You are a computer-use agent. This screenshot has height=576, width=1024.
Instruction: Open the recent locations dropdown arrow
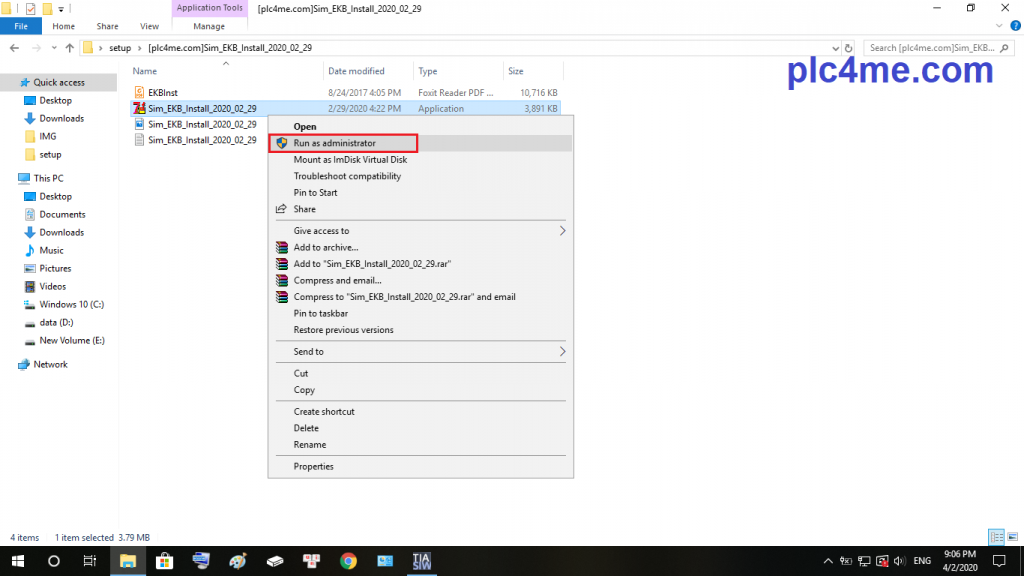click(x=52, y=47)
